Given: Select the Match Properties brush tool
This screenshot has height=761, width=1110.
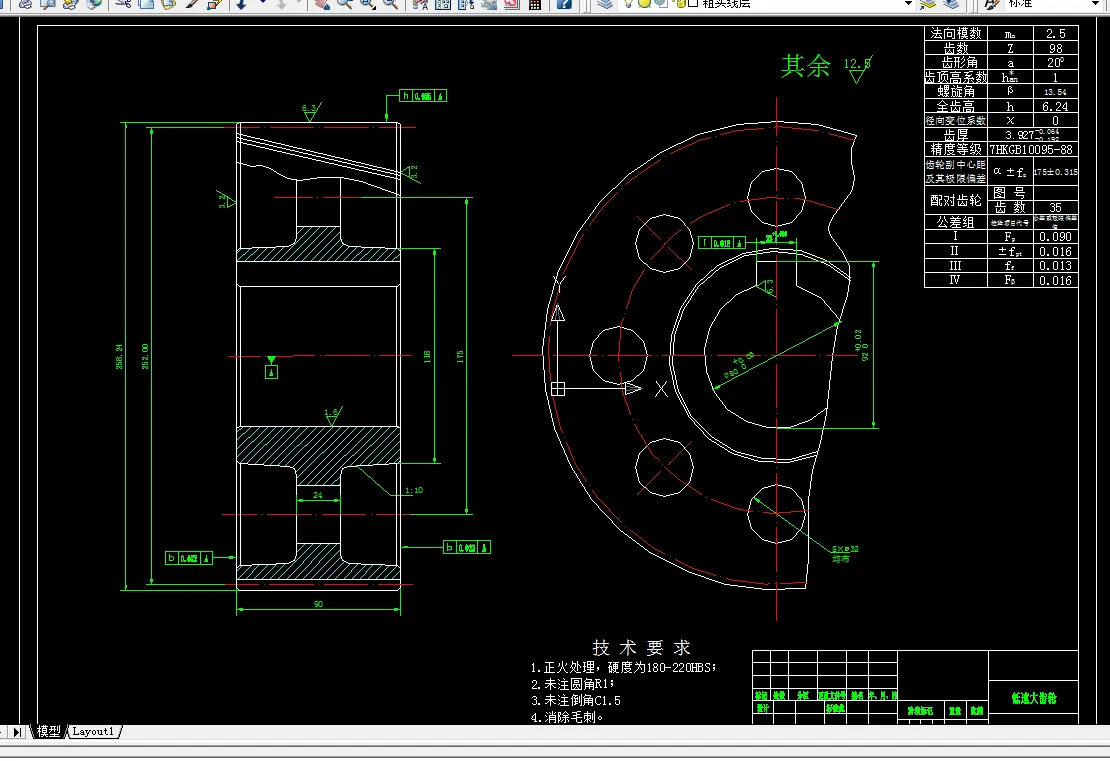Looking at the screenshot, I should (191, 4).
